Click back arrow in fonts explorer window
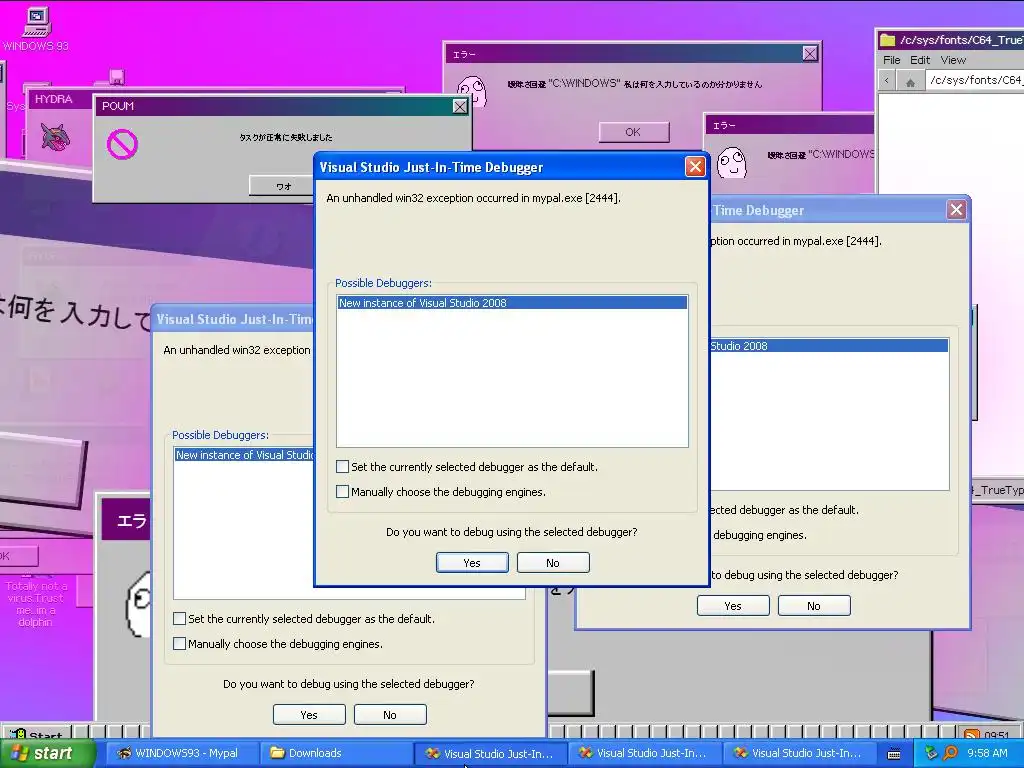This screenshot has width=1024, height=768. 886,80
